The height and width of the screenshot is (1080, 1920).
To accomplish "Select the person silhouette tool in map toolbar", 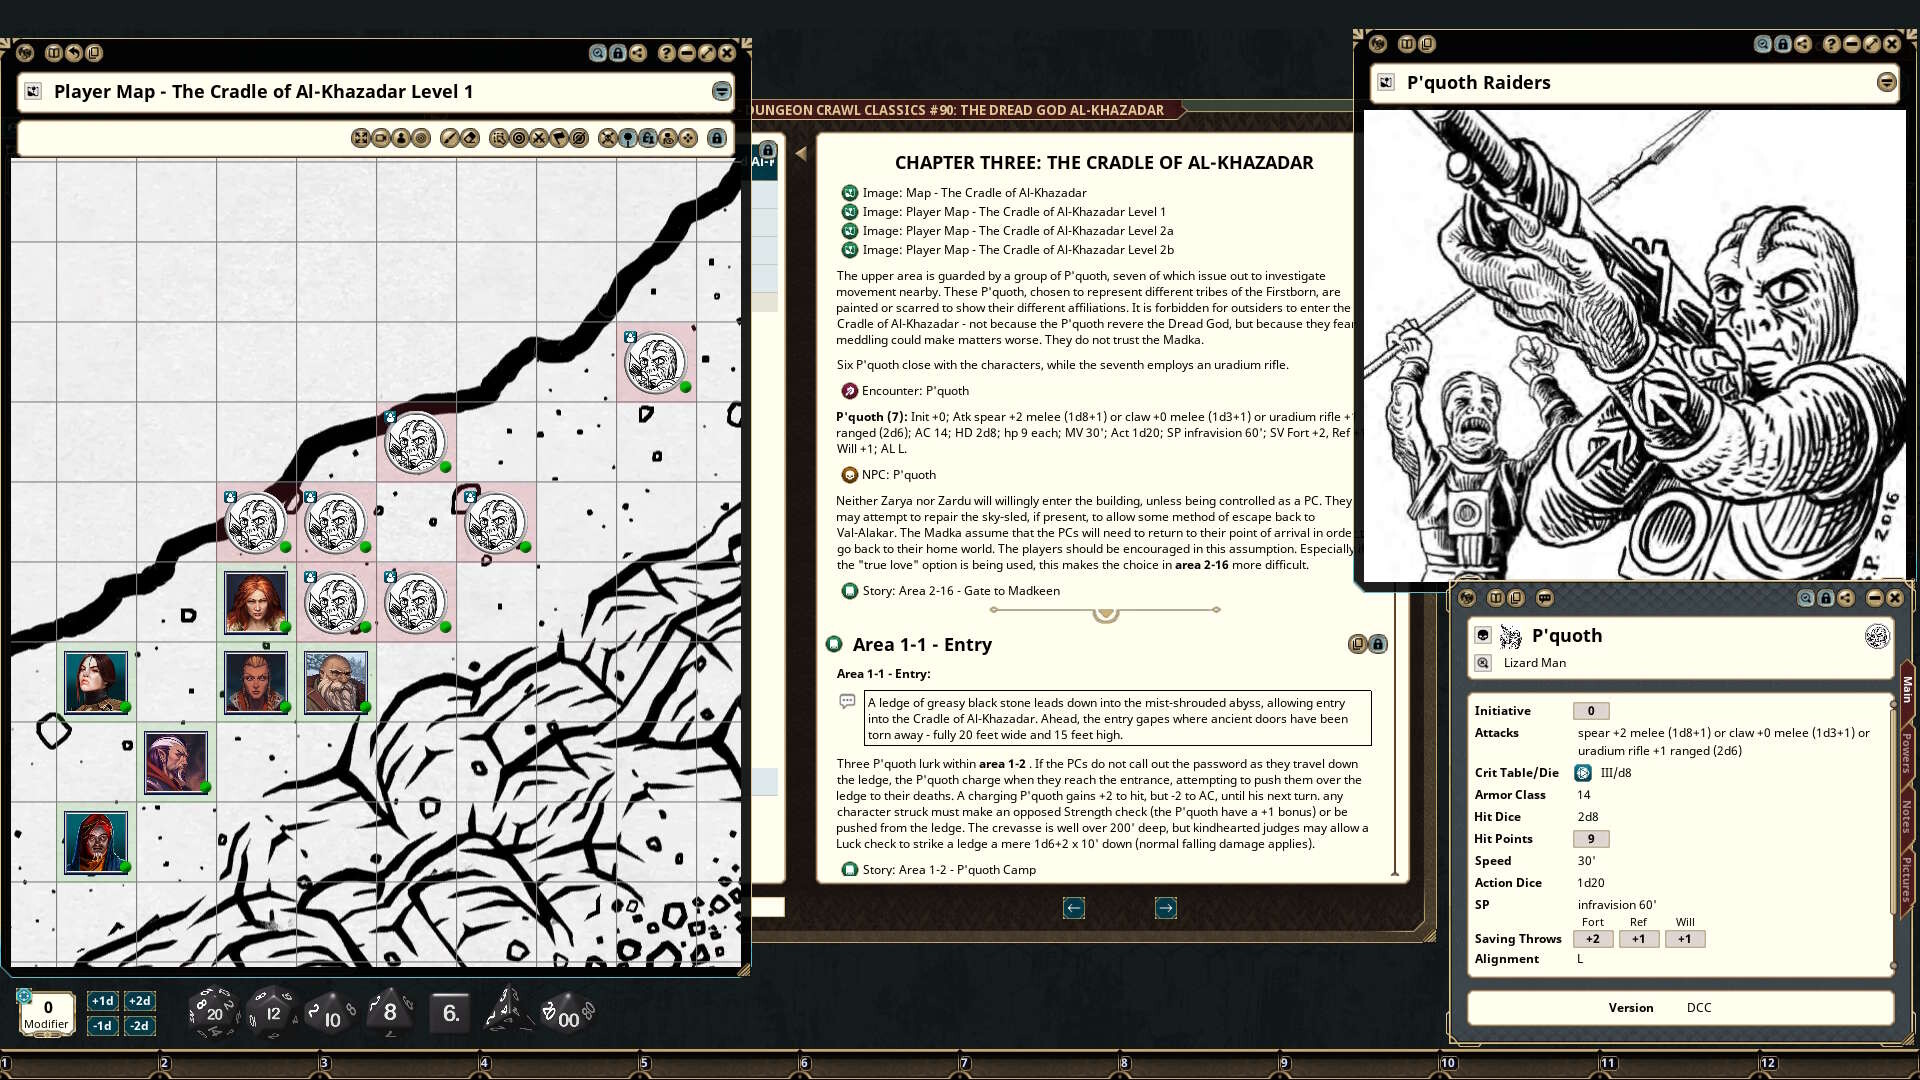I will tap(401, 138).
